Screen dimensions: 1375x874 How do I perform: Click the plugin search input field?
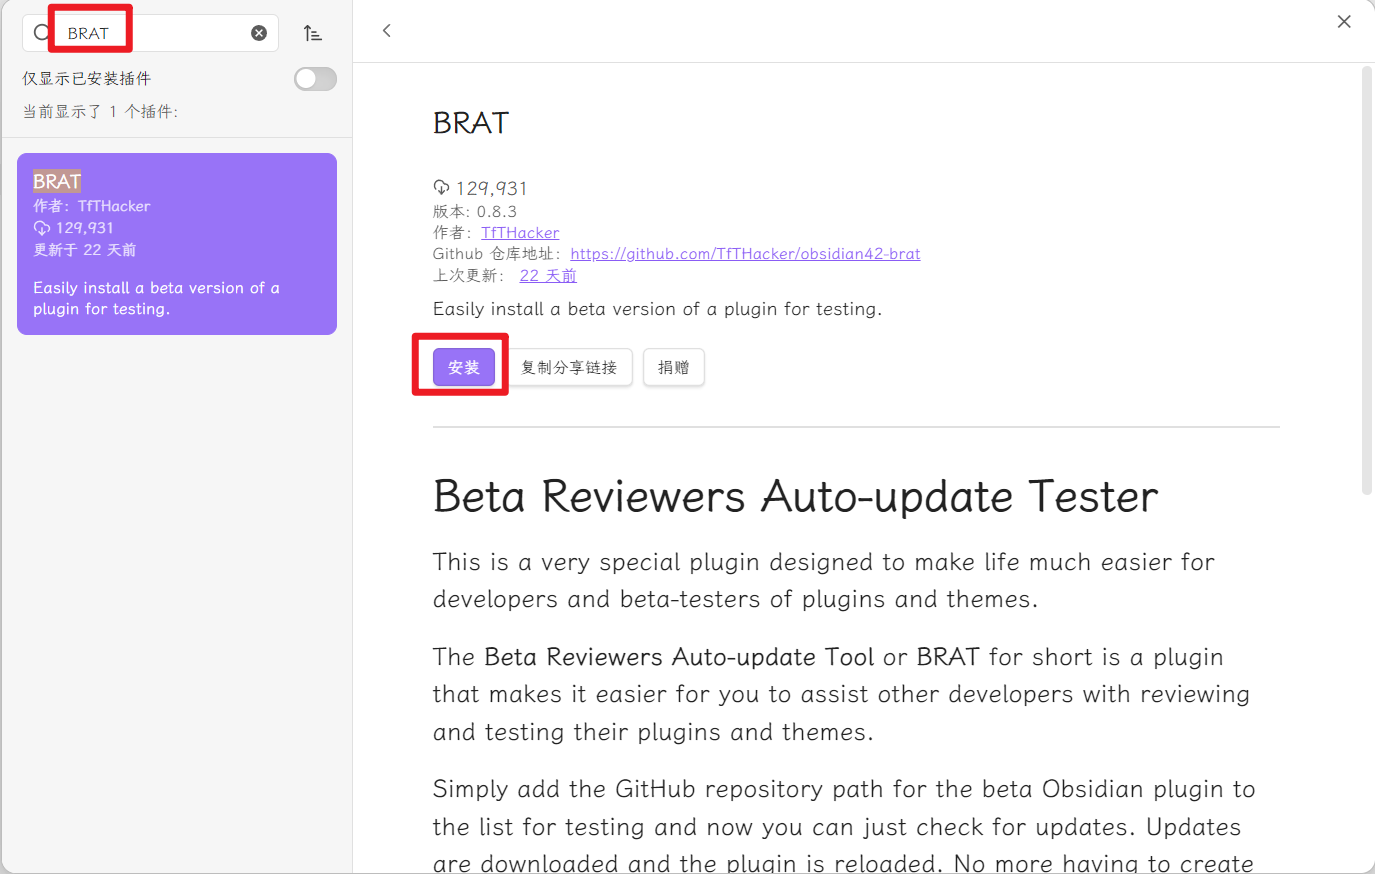pos(150,33)
